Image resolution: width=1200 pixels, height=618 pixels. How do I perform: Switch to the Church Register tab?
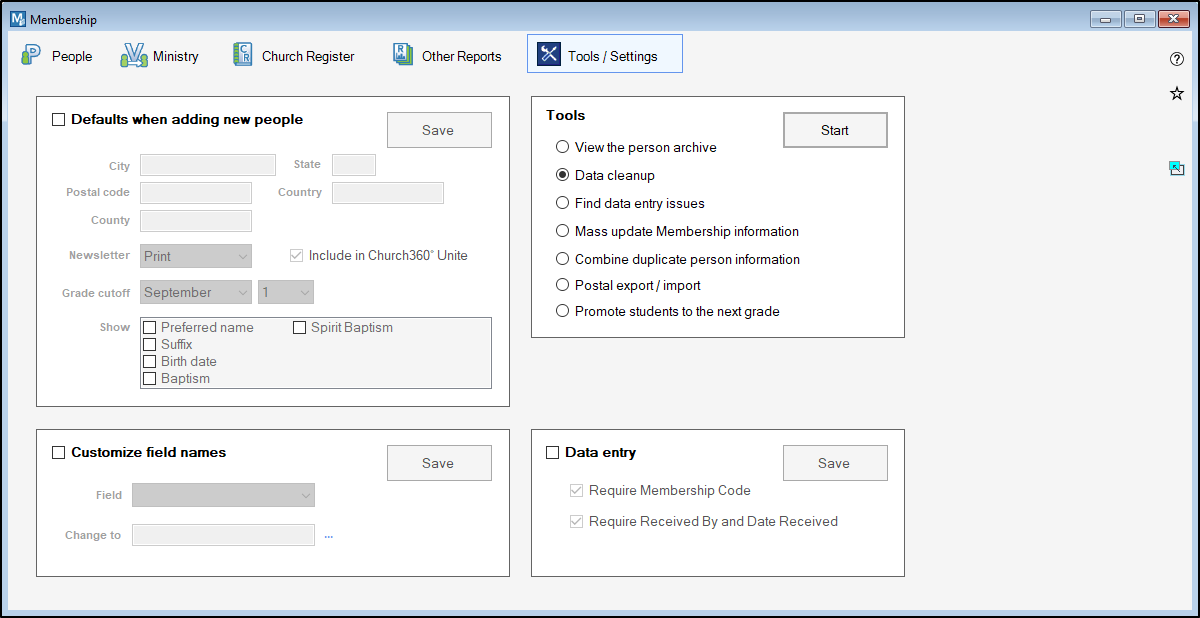coord(307,57)
